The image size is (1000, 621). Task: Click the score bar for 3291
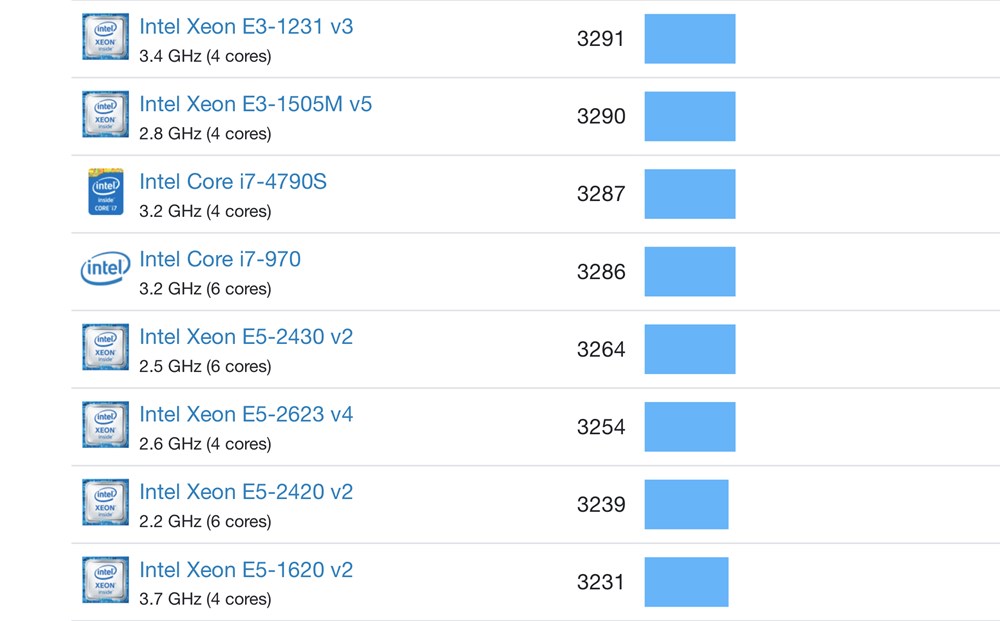[x=690, y=39]
